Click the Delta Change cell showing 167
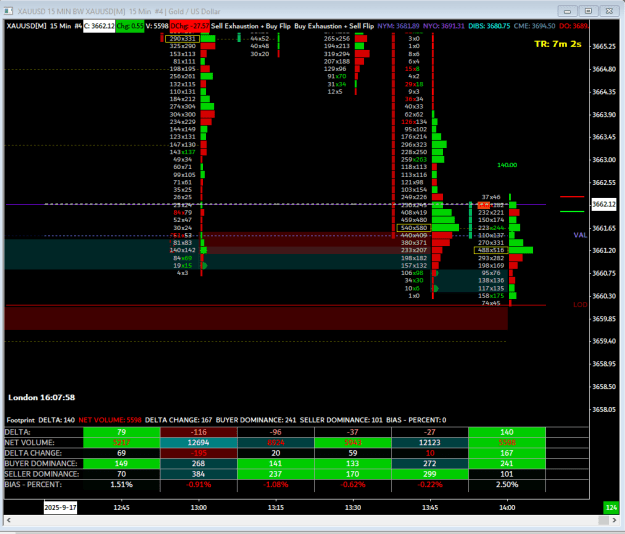625x534 pixels. coord(507,453)
